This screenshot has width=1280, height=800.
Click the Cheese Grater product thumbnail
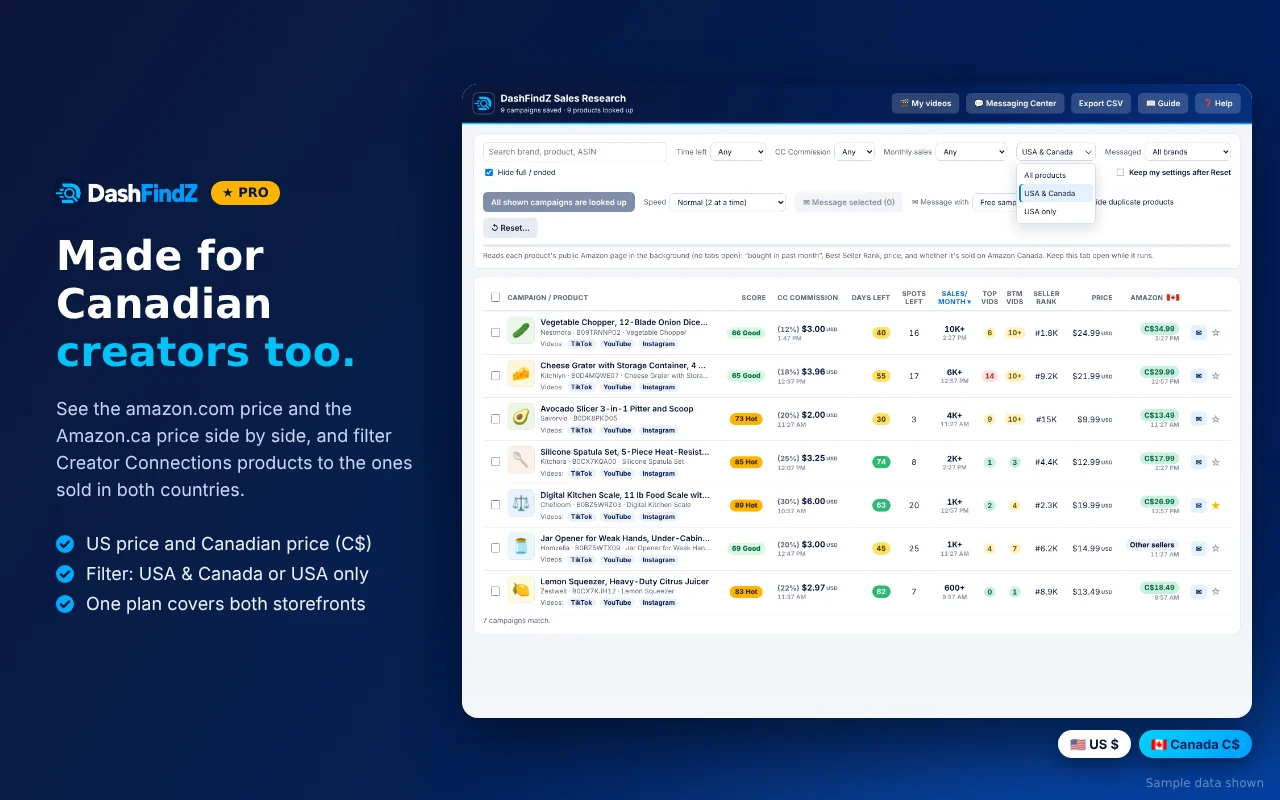(520, 374)
